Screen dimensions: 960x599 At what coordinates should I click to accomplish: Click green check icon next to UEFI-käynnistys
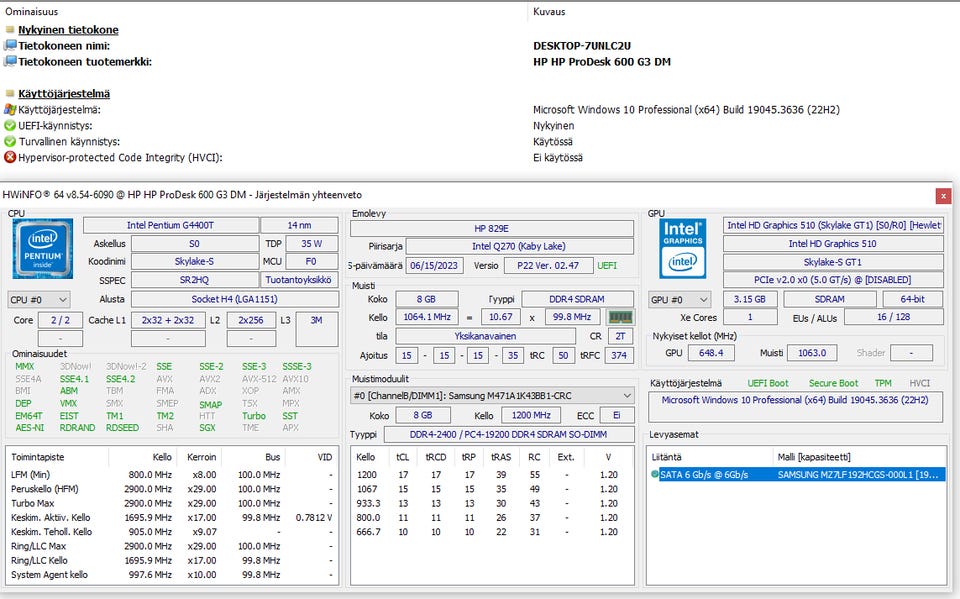click(x=10, y=126)
